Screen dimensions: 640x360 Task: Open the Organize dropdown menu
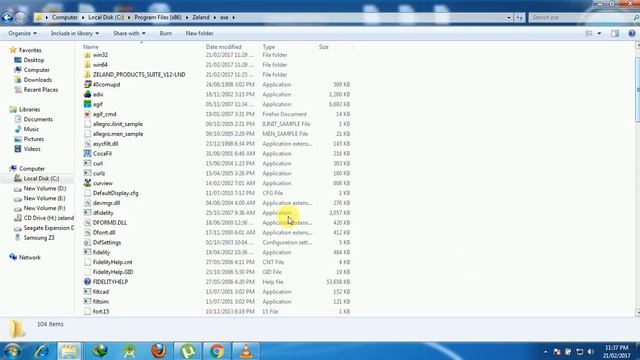[x=22, y=33]
